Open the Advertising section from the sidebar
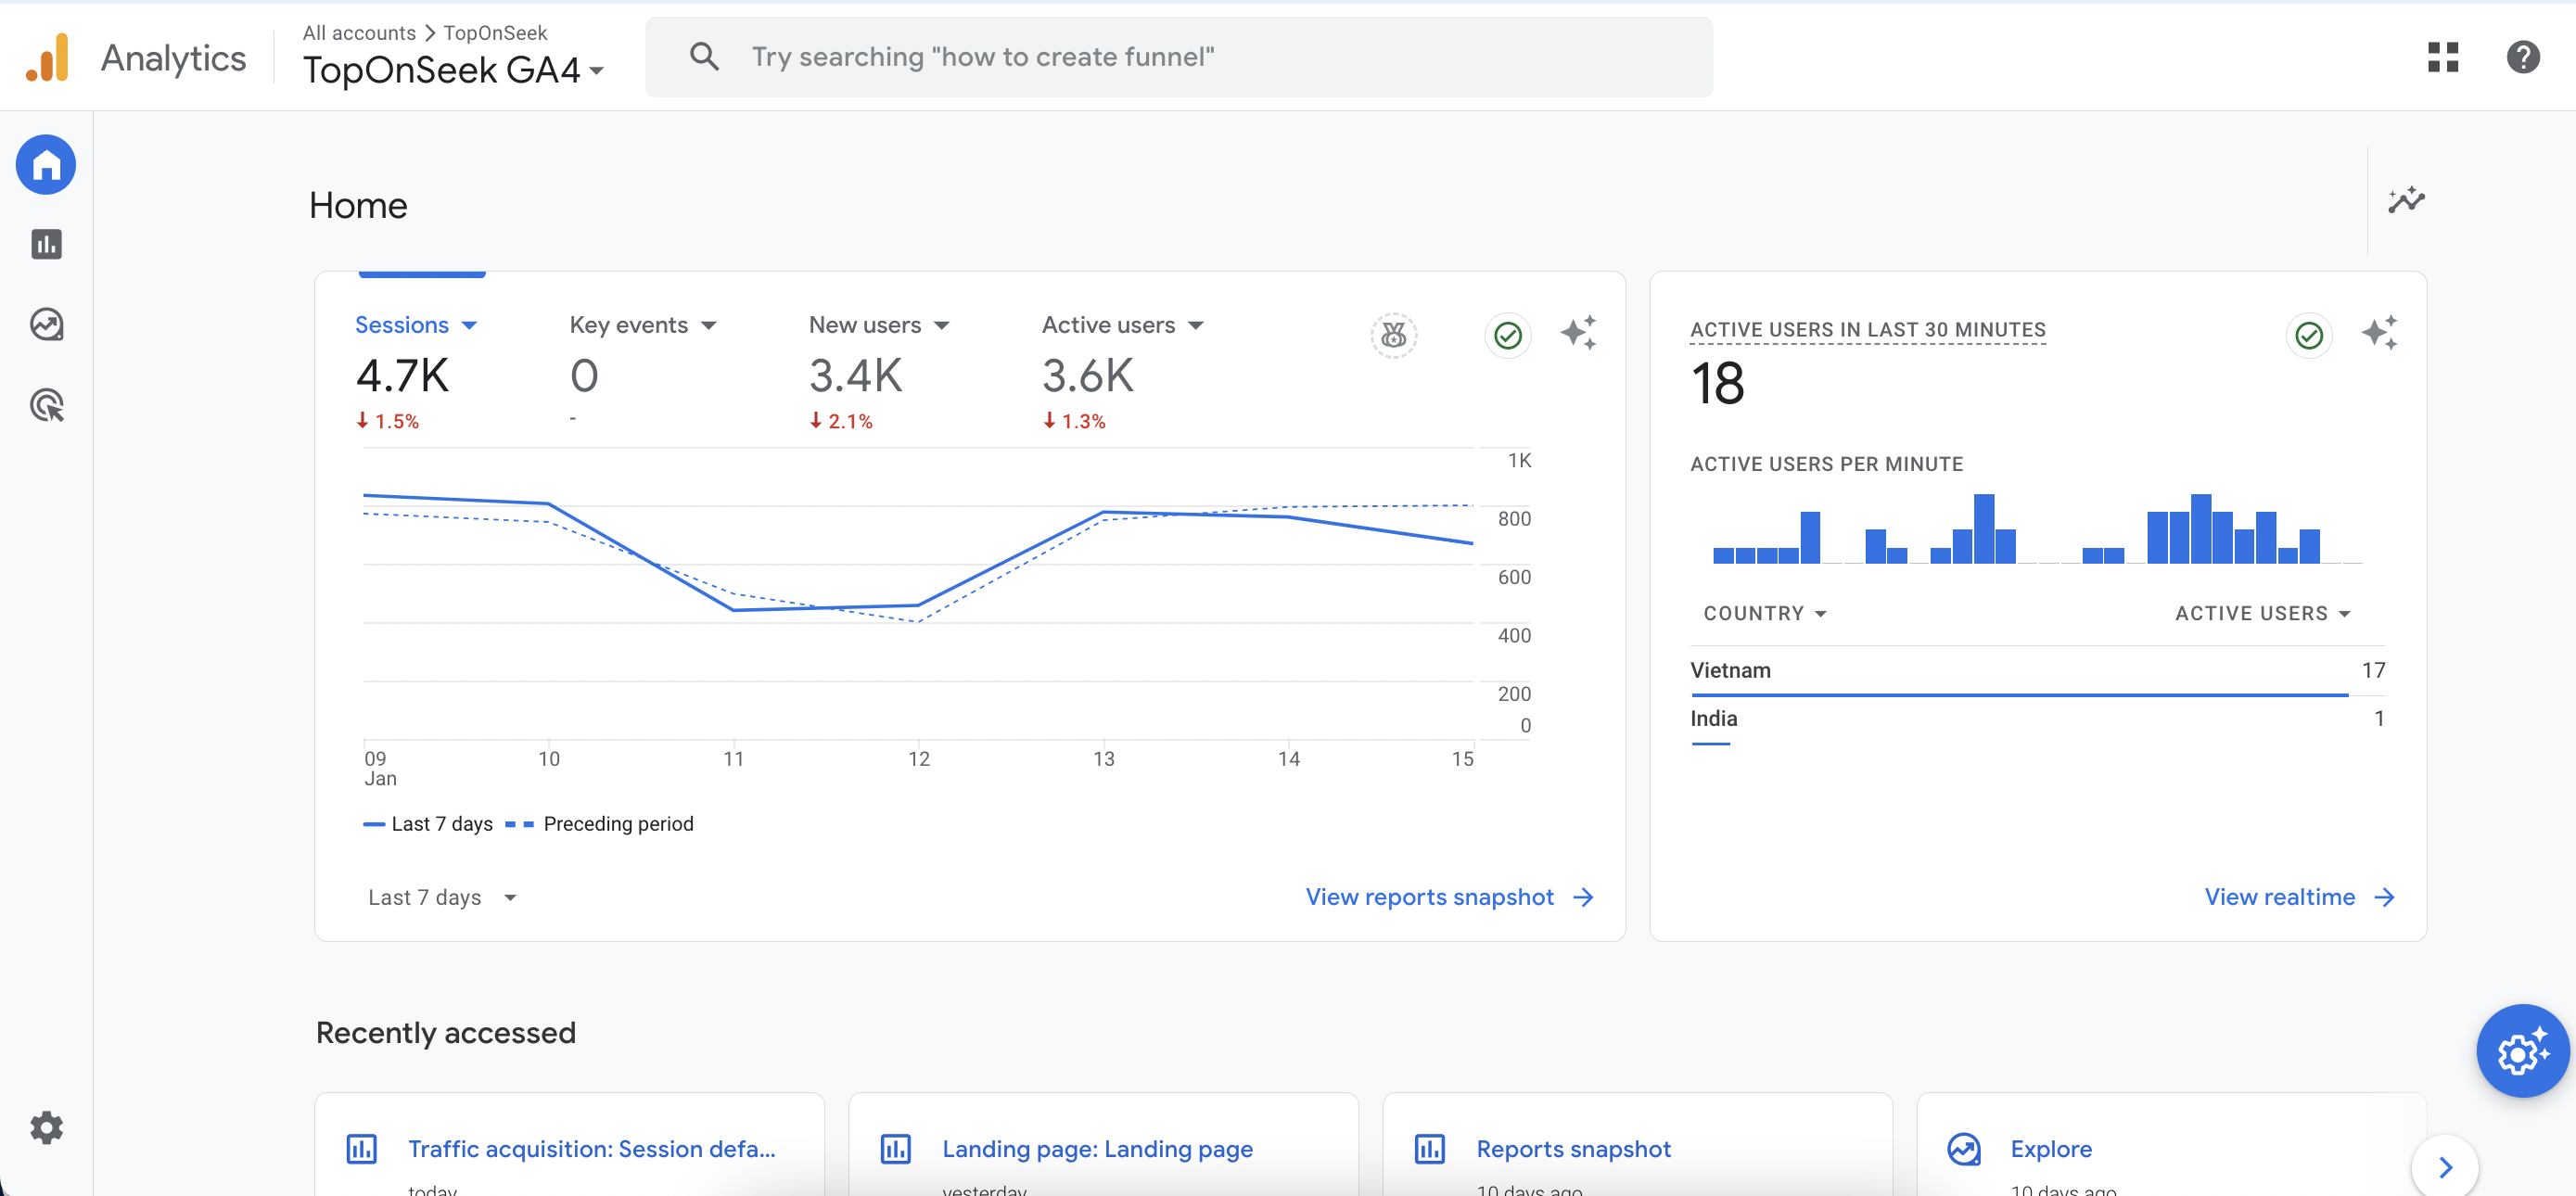Screen dimensions: 2576x1196 tap(46, 405)
